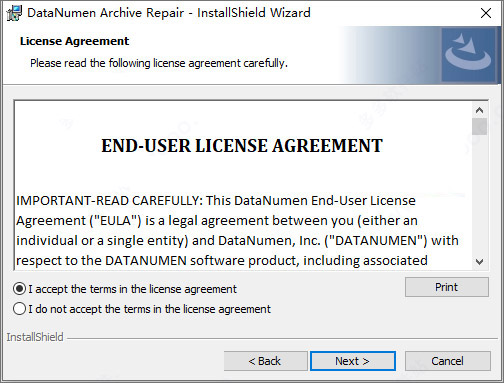The image size is (504, 383).
Task: Click the installer icon in the title bar
Action: [14, 13]
